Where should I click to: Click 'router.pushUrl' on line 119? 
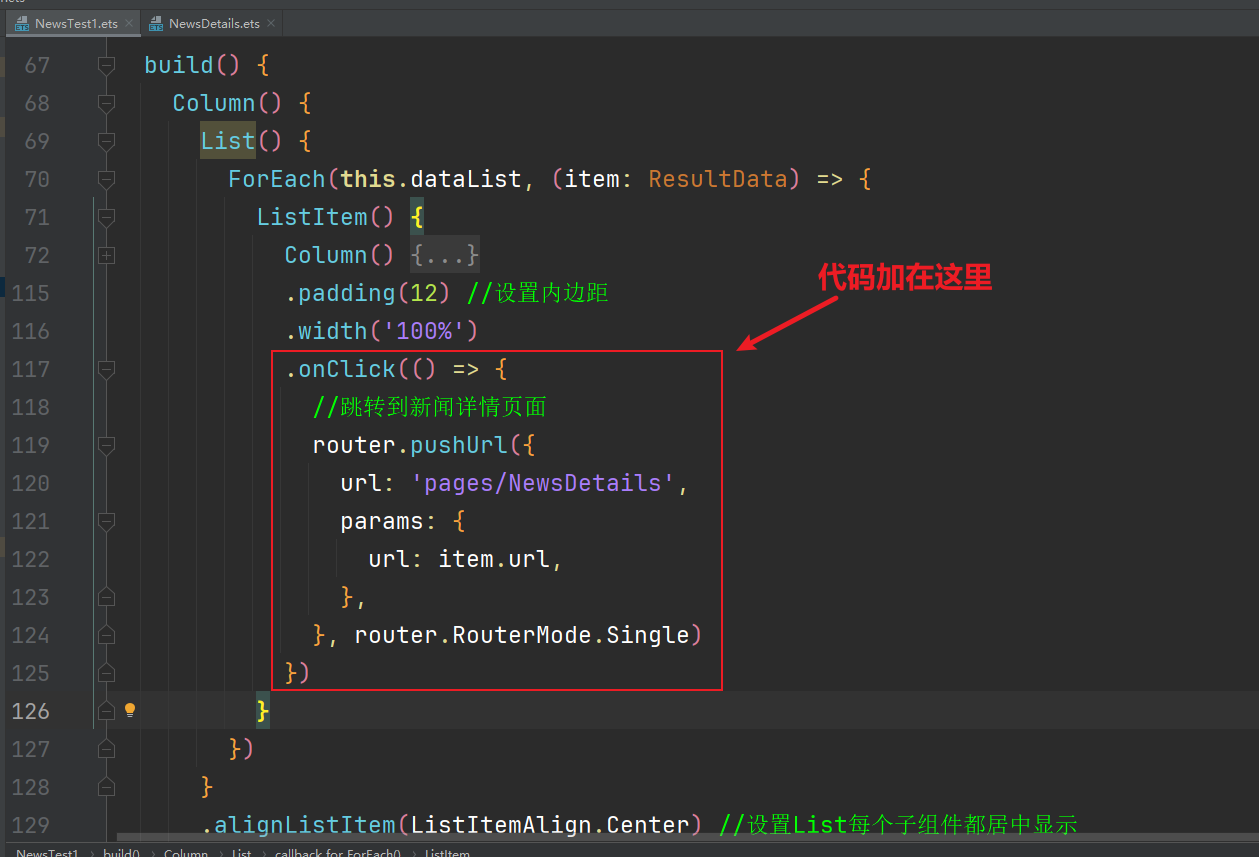pyautogui.click(x=410, y=445)
